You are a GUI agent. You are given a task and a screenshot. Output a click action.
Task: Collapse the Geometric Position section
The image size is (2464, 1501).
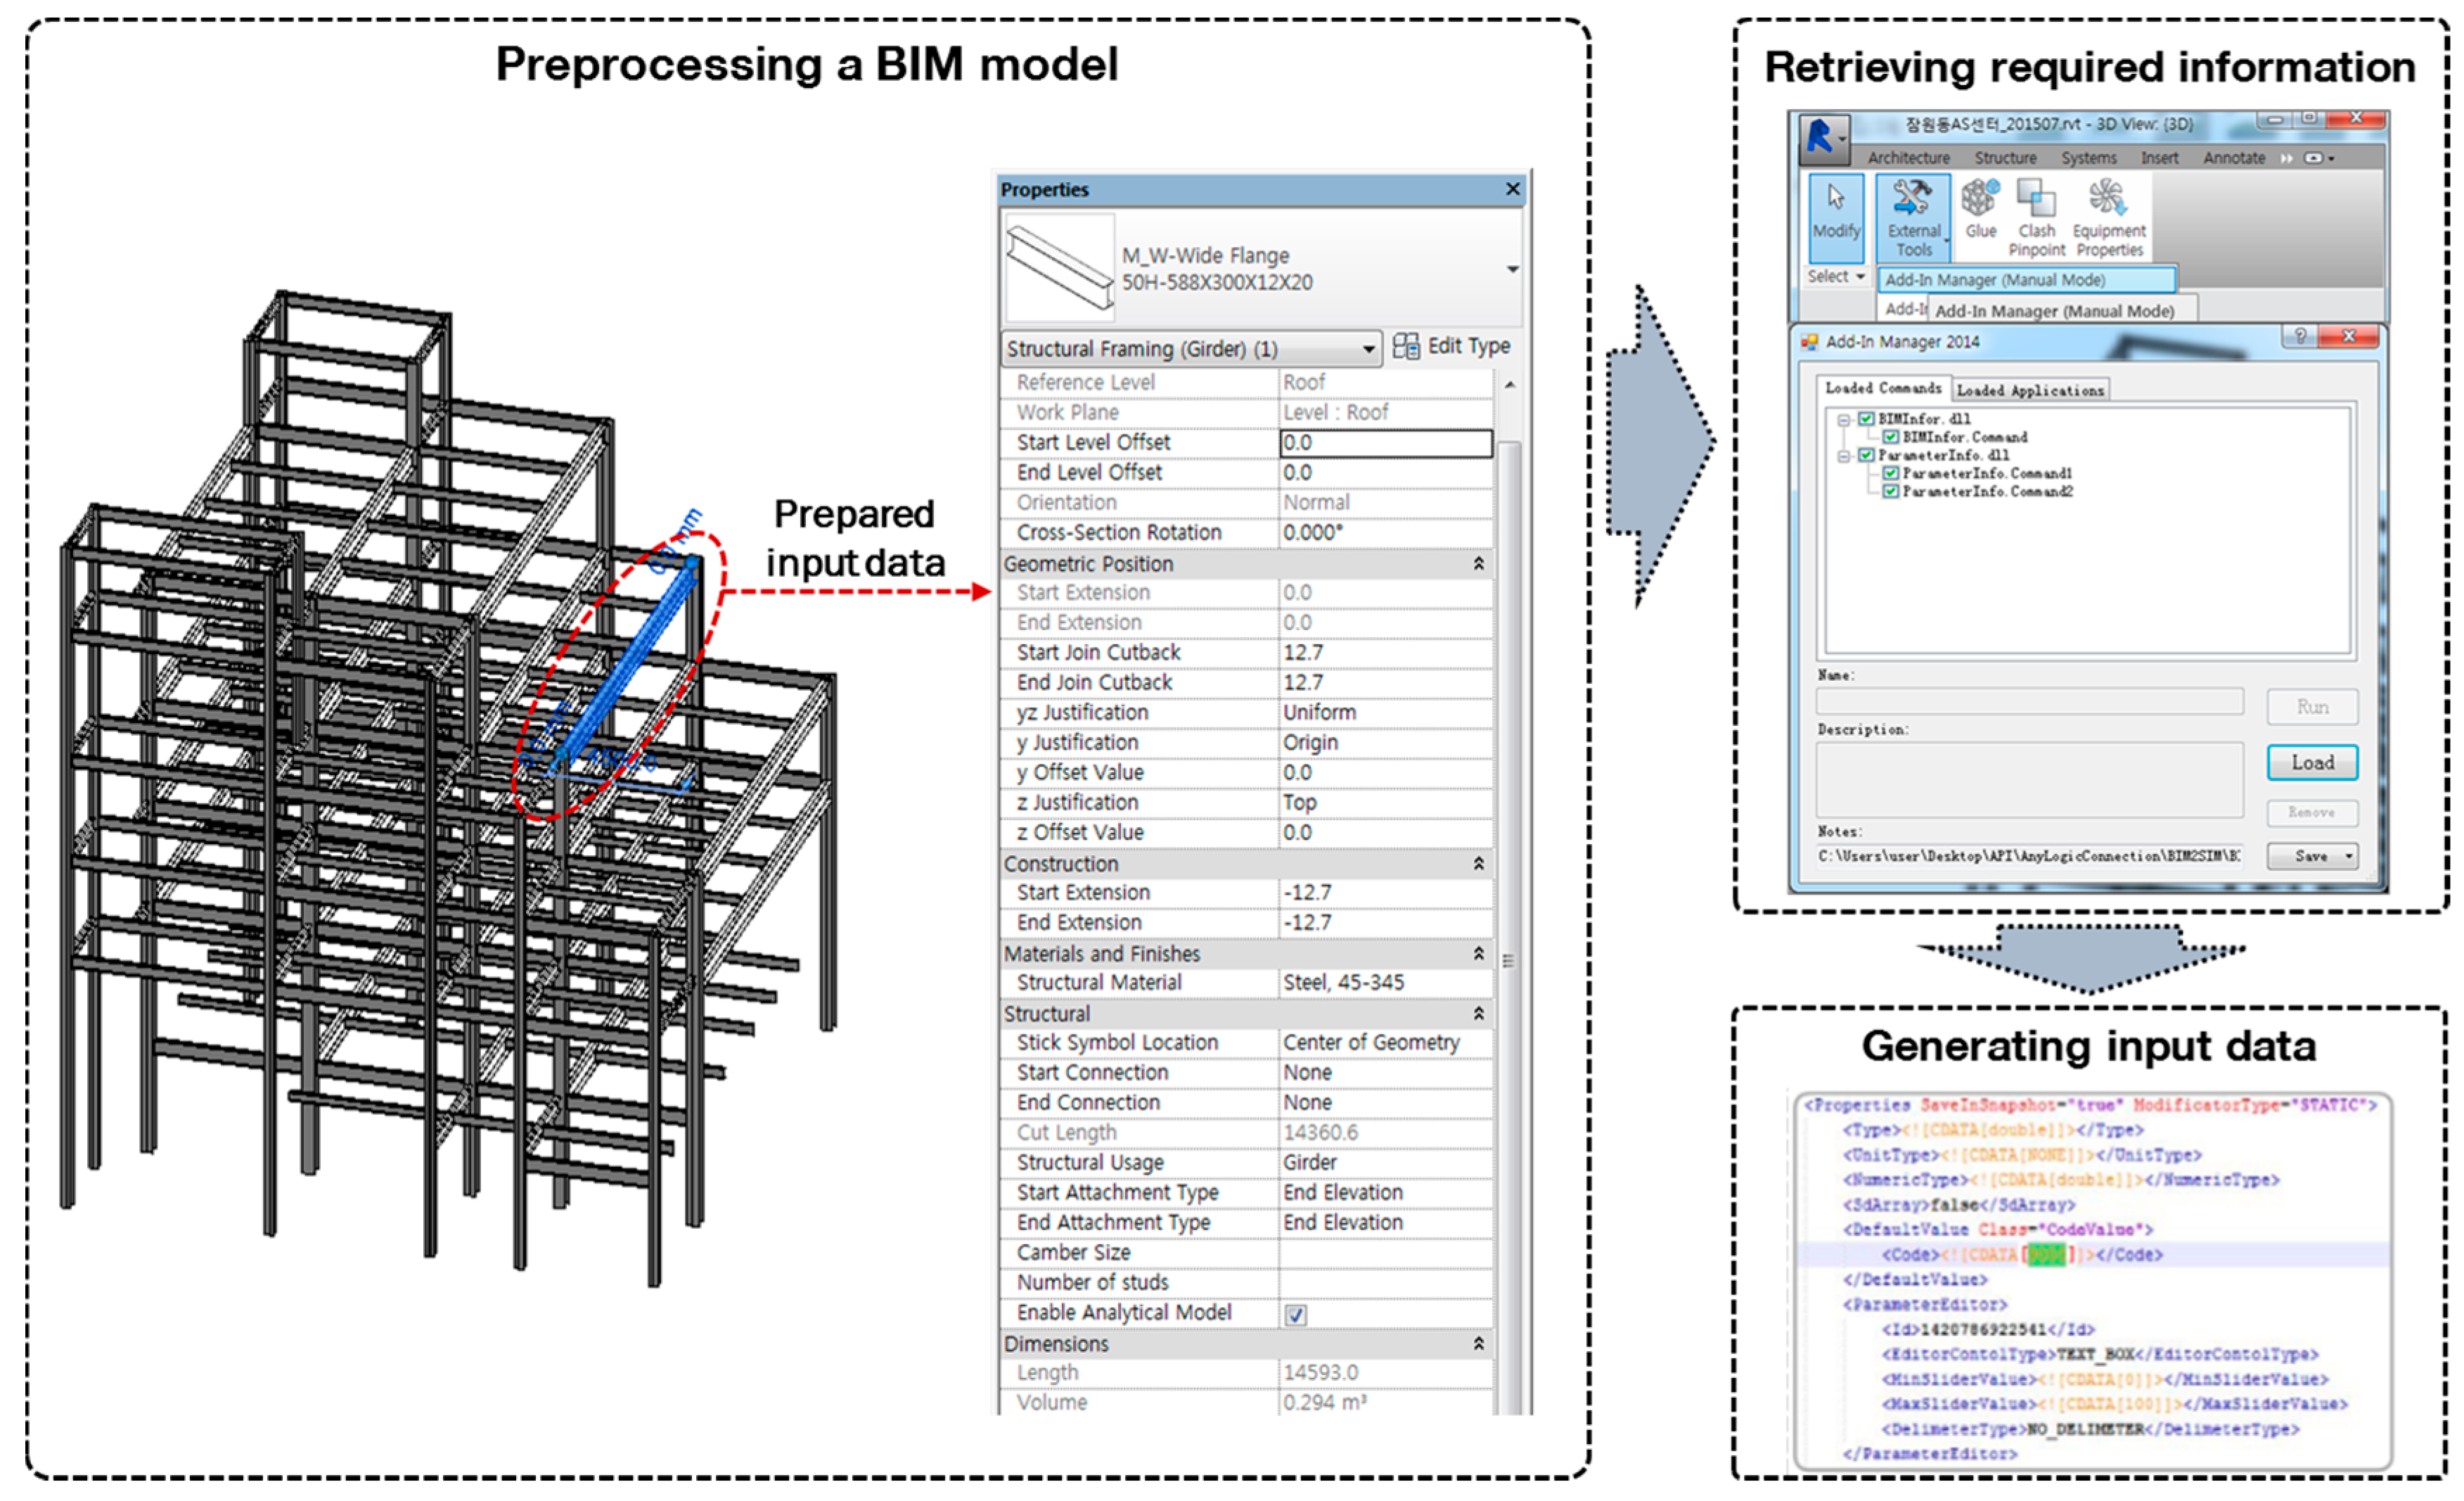coord(1478,564)
